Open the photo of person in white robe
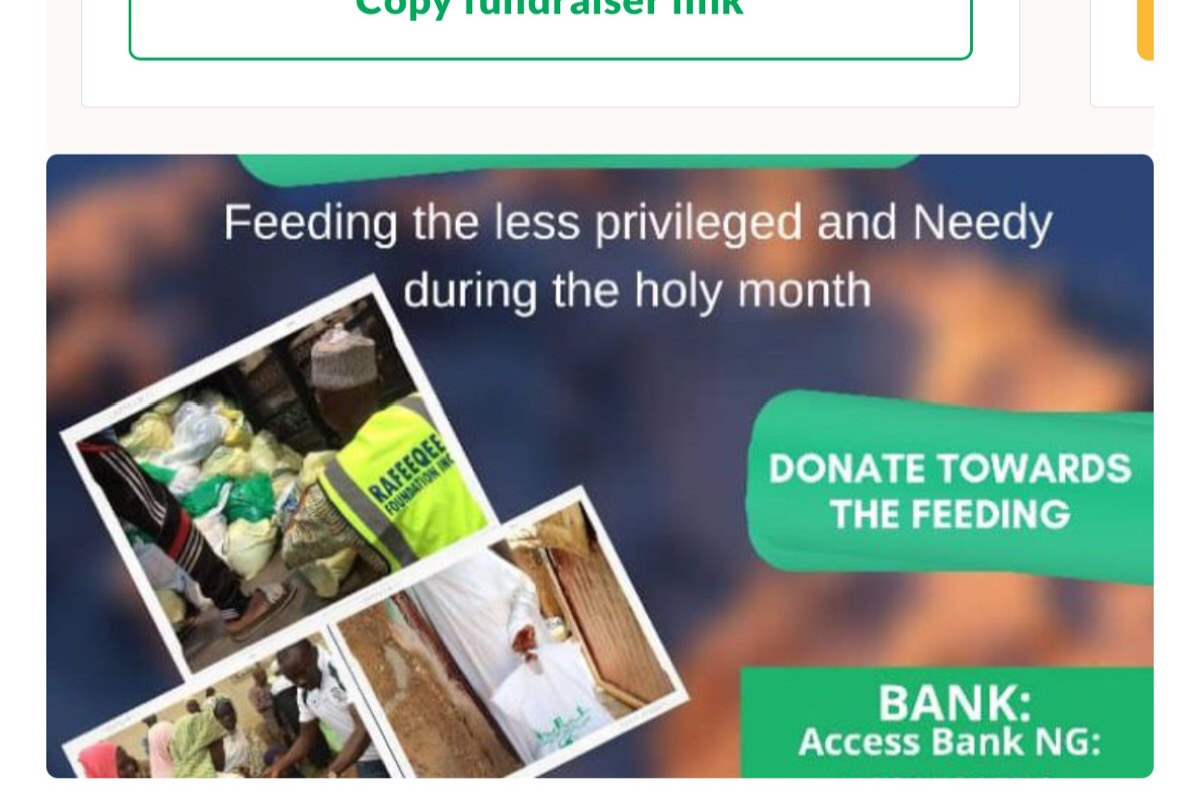 pos(510,640)
